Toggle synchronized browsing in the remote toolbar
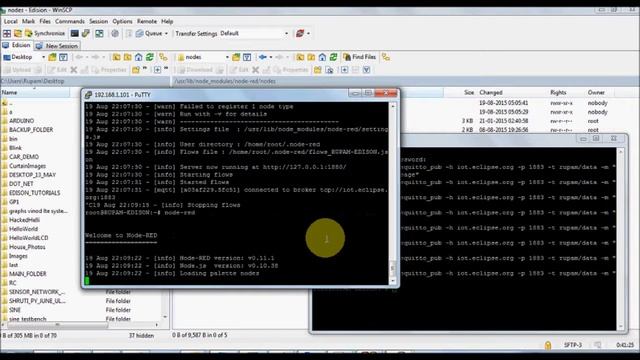Viewport: 640px width, 360px height. (x=386, y=57)
